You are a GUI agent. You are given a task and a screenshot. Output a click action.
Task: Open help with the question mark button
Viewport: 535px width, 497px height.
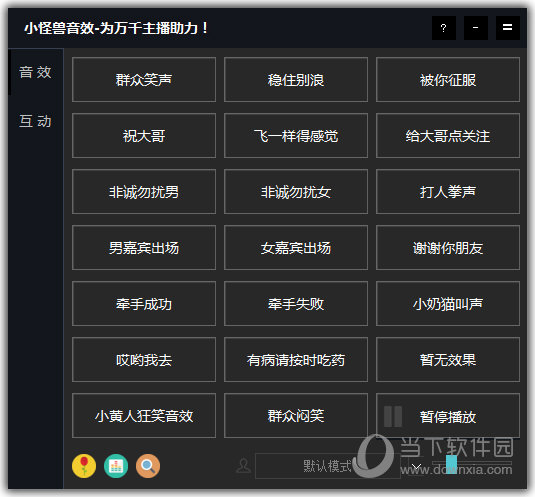(444, 28)
